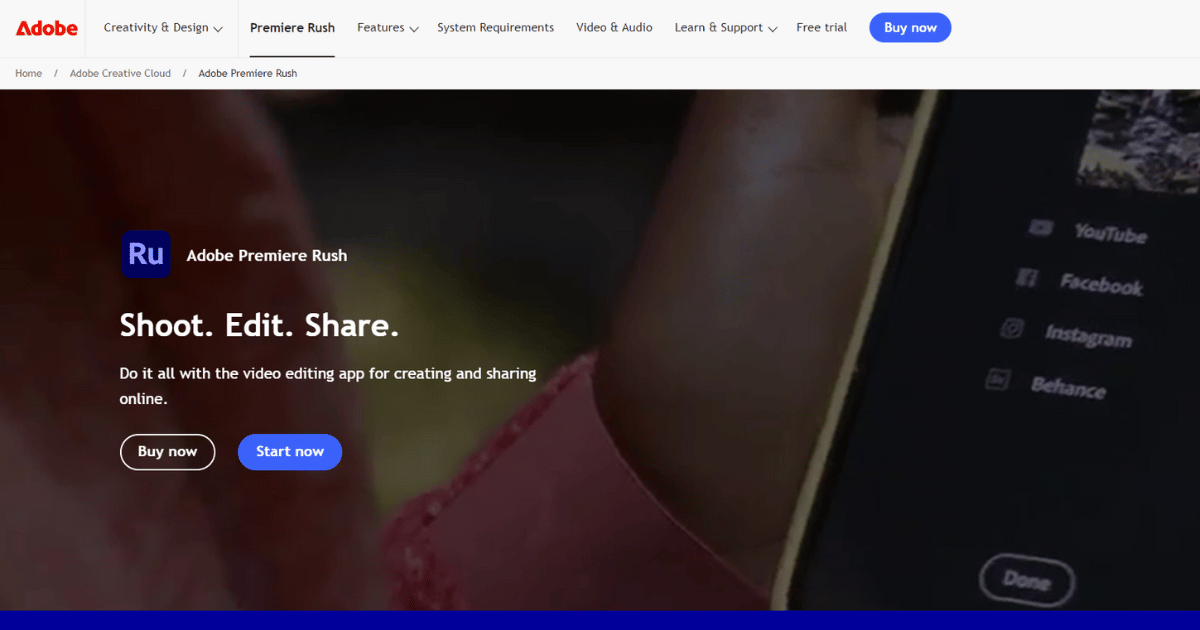Click the Adobe Creative Cloud breadcrumb
1200x630 pixels.
click(x=120, y=73)
